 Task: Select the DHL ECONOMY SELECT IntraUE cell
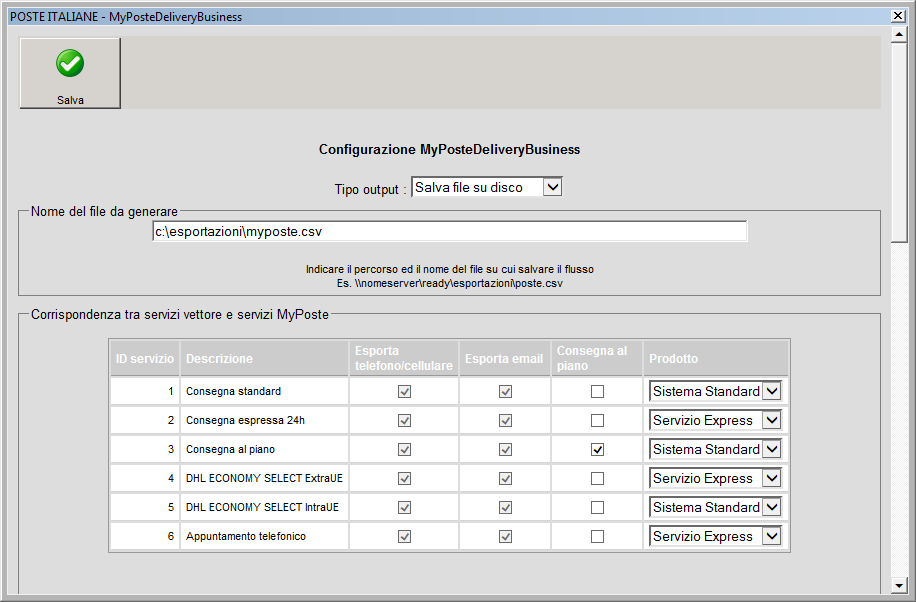(264, 507)
